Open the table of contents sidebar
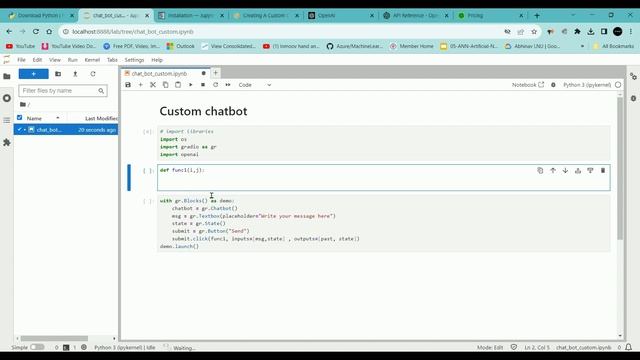Image resolution: width=640 pixels, height=360 pixels. pyautogui.click(x=7, y=120)
